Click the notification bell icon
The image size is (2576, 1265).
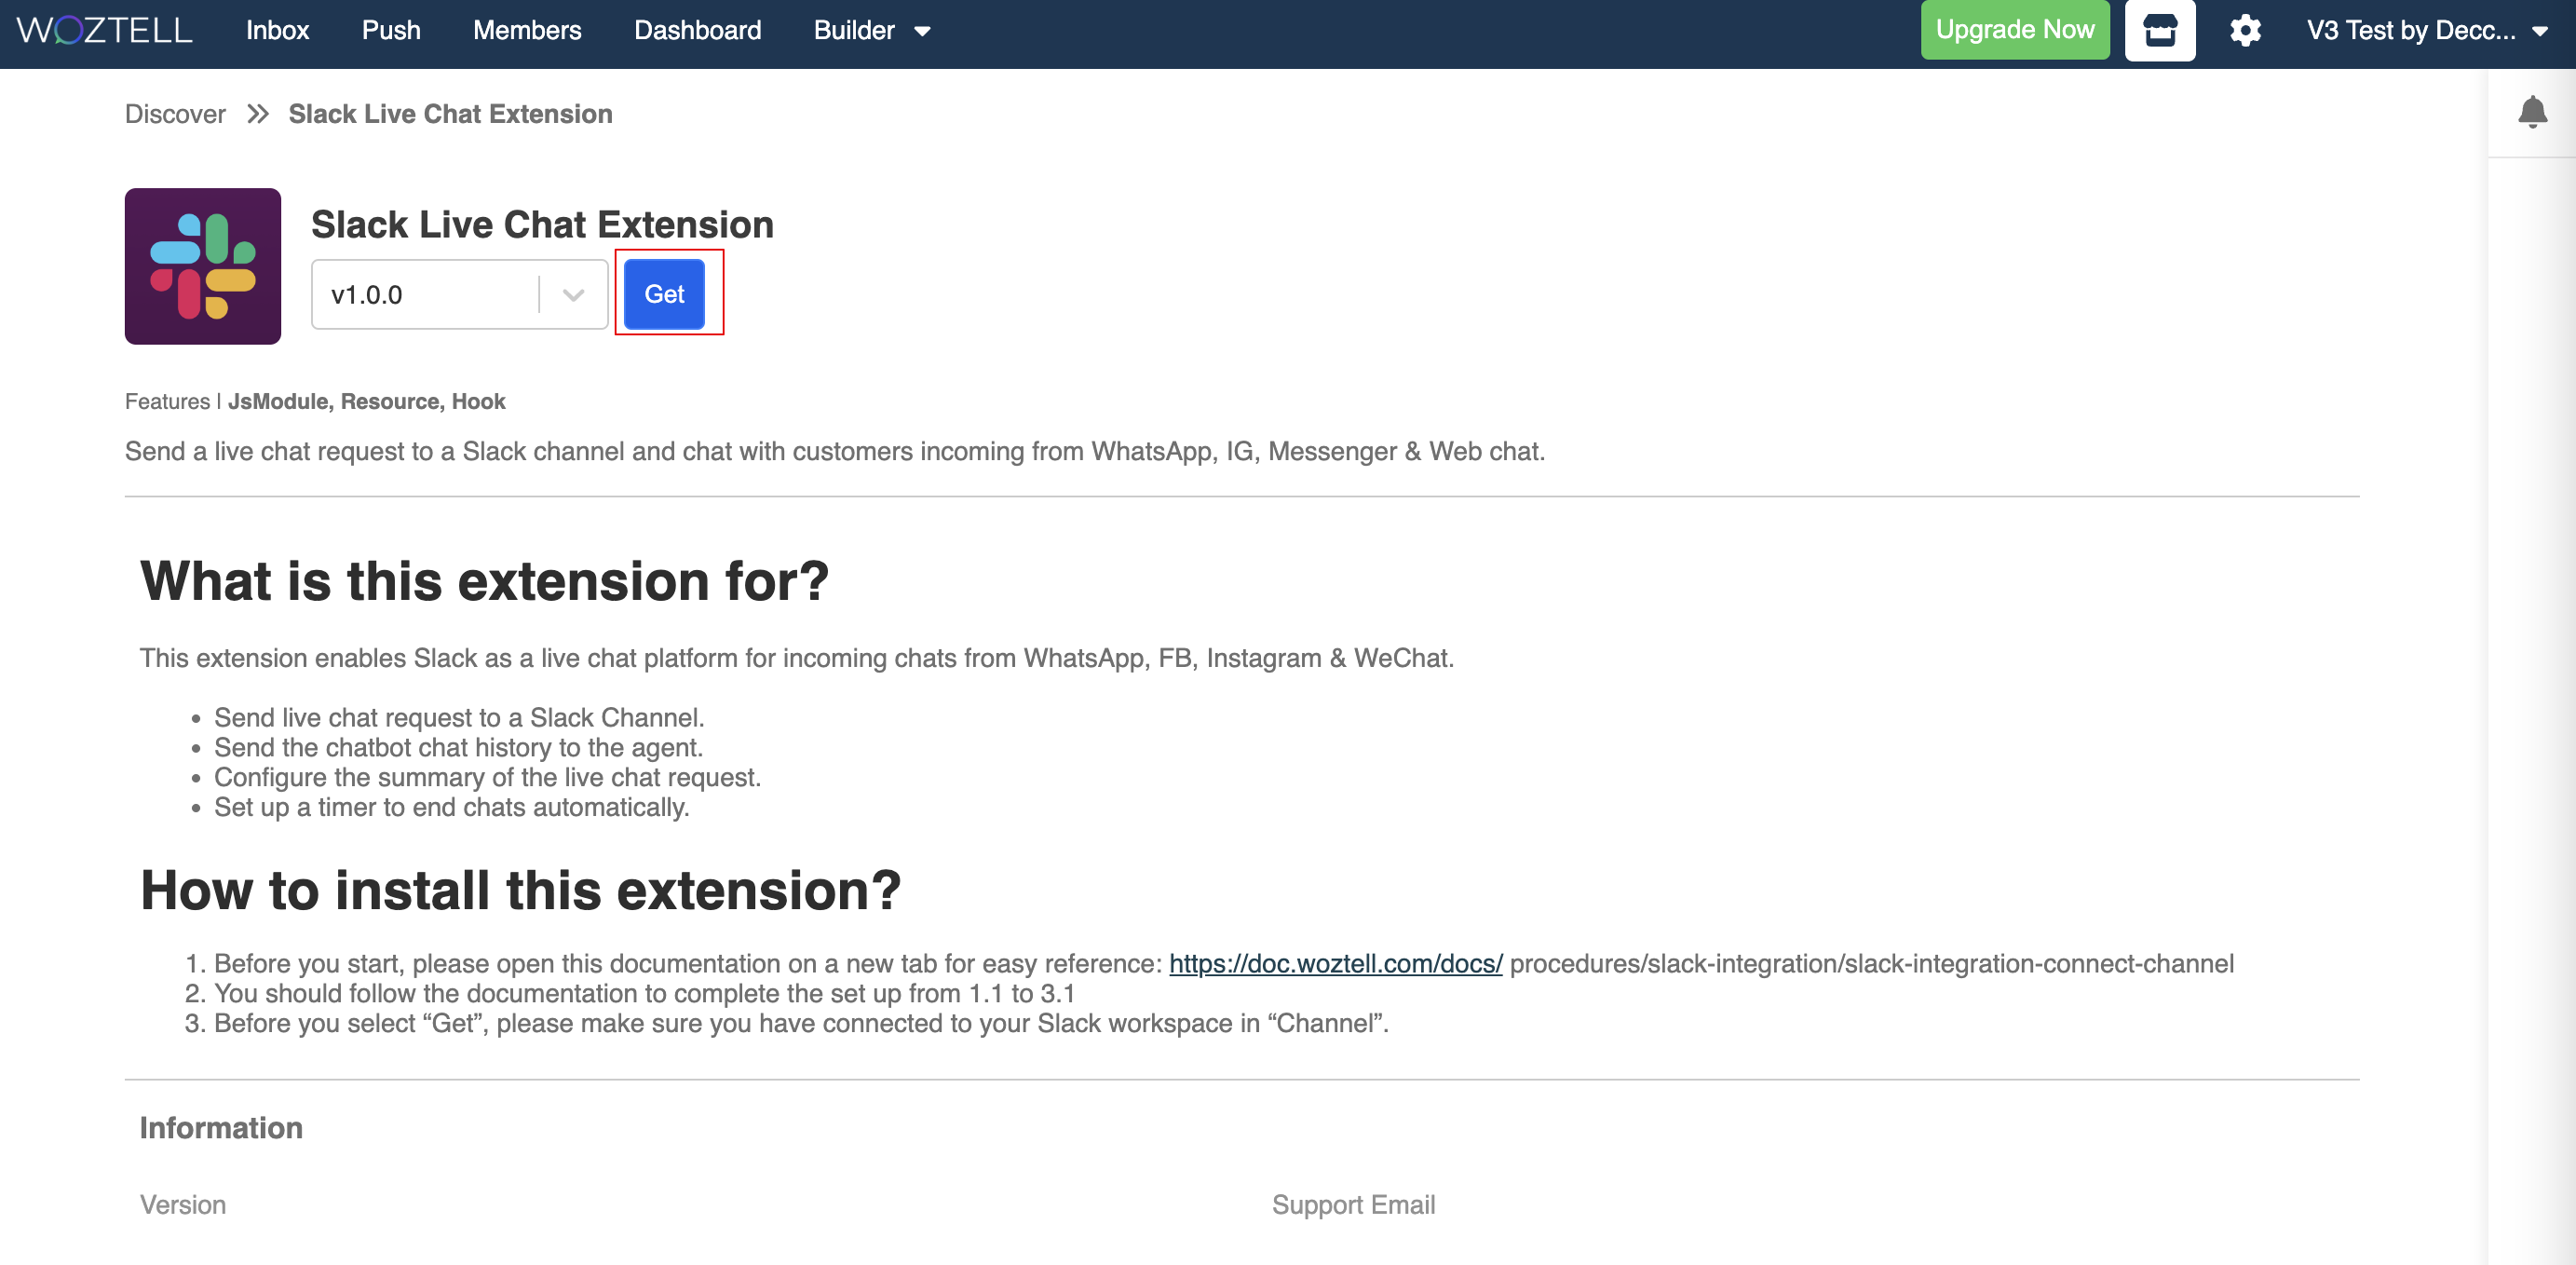[x=2532, y=112]
